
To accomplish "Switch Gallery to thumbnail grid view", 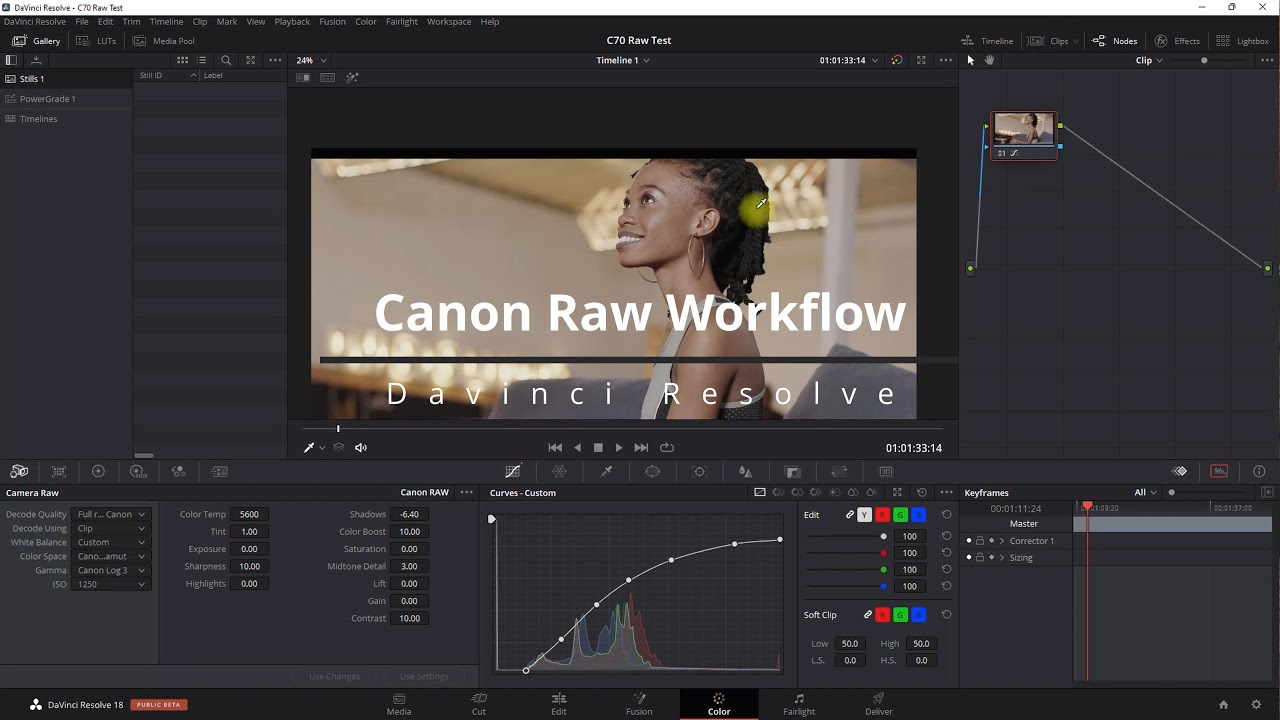I will (x=182, y=60).
